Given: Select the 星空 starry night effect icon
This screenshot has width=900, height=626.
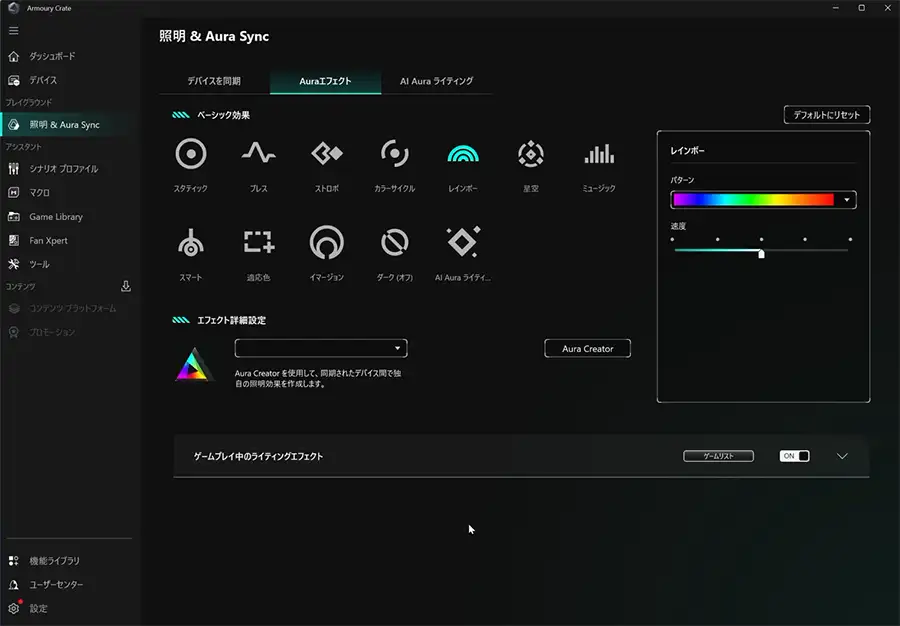Looking at the screenshot, I should click(x=530, y=154).
